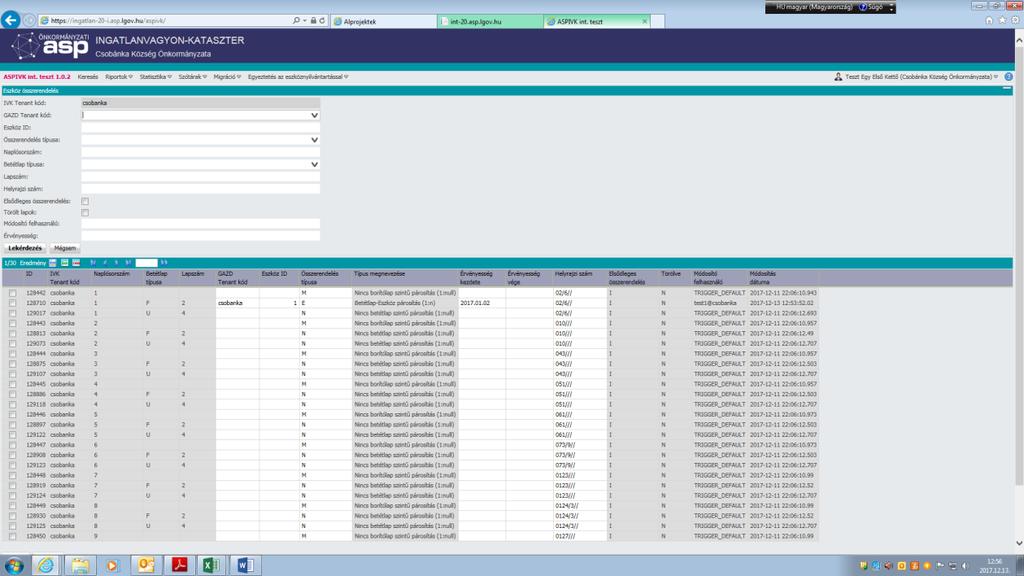Open the browser tools gear icon
Screen dimensions: 1024x576
tap(1016, 20)
